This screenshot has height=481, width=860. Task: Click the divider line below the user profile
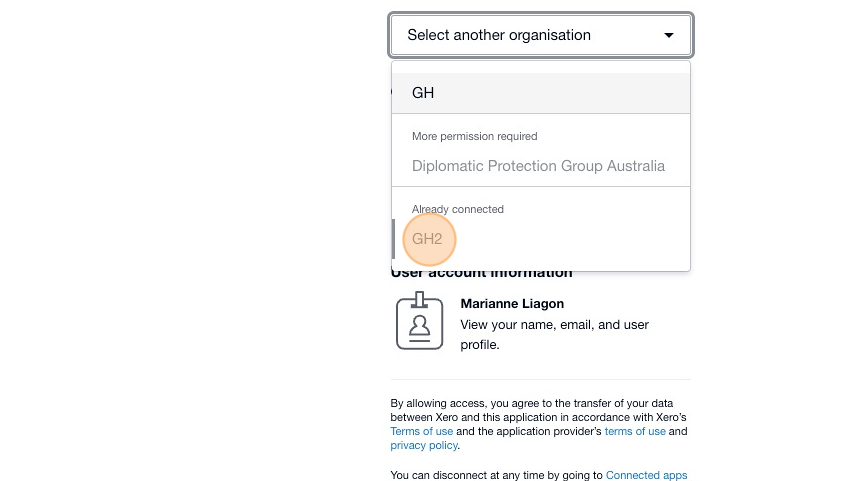pos(540,379)
